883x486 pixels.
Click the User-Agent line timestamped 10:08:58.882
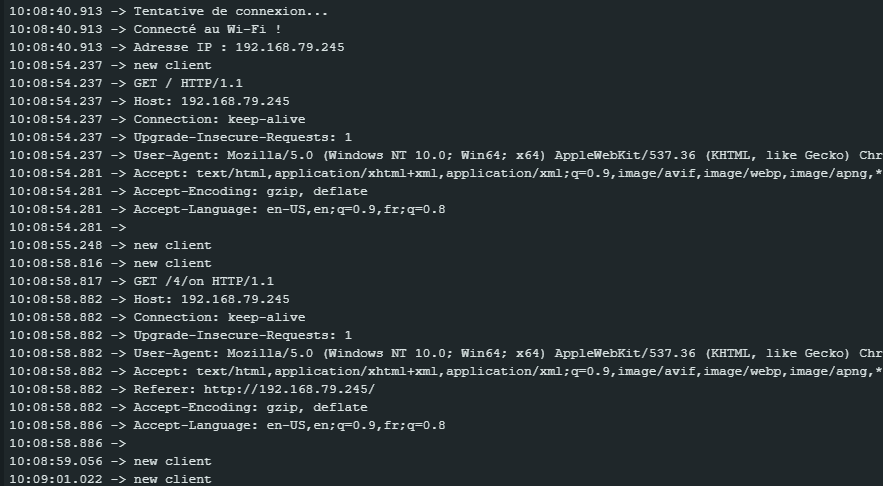pos(446,354)
